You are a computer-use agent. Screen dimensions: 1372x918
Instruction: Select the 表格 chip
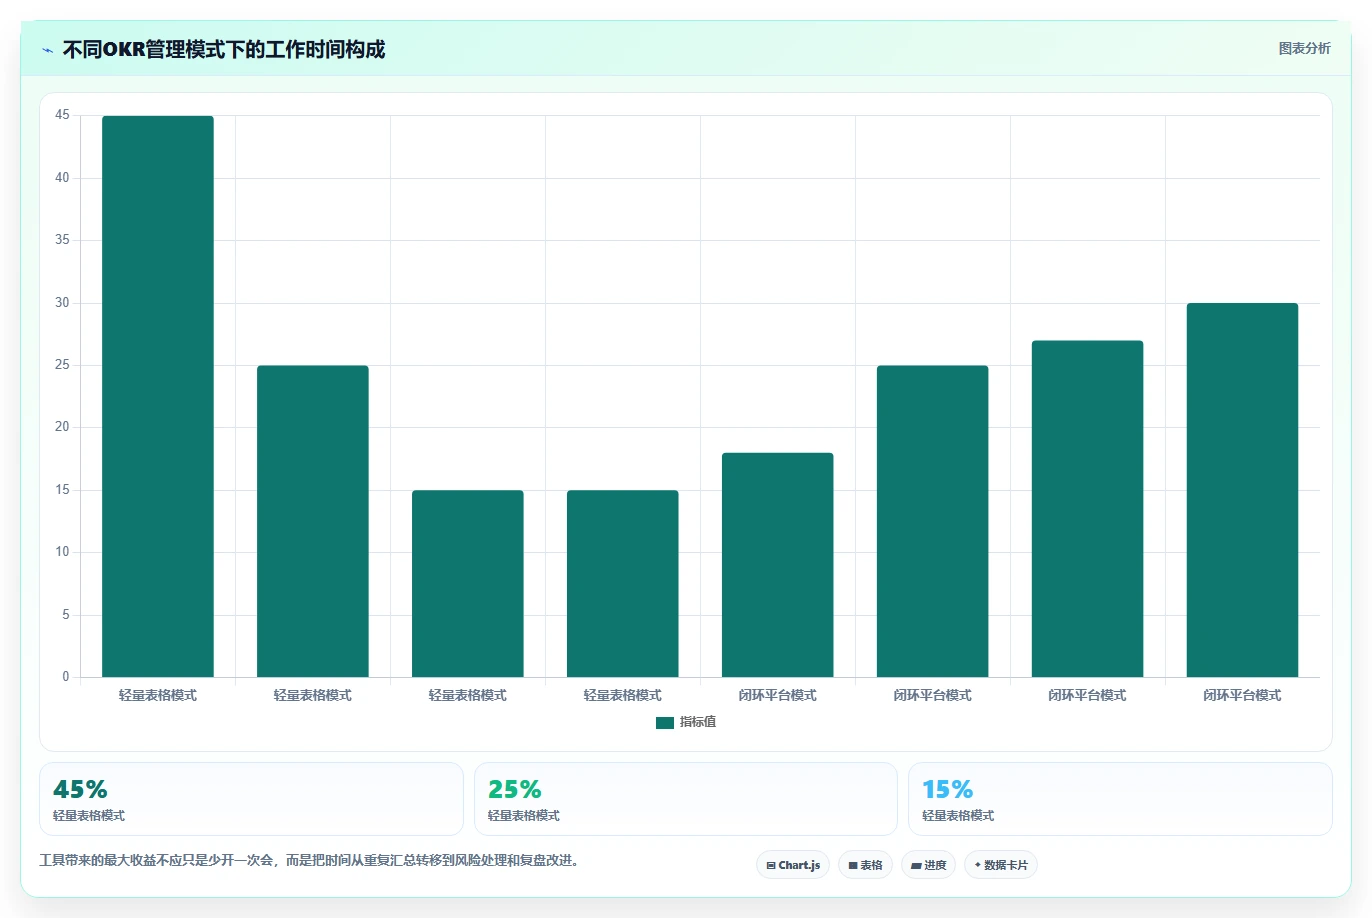coord(865,865)
